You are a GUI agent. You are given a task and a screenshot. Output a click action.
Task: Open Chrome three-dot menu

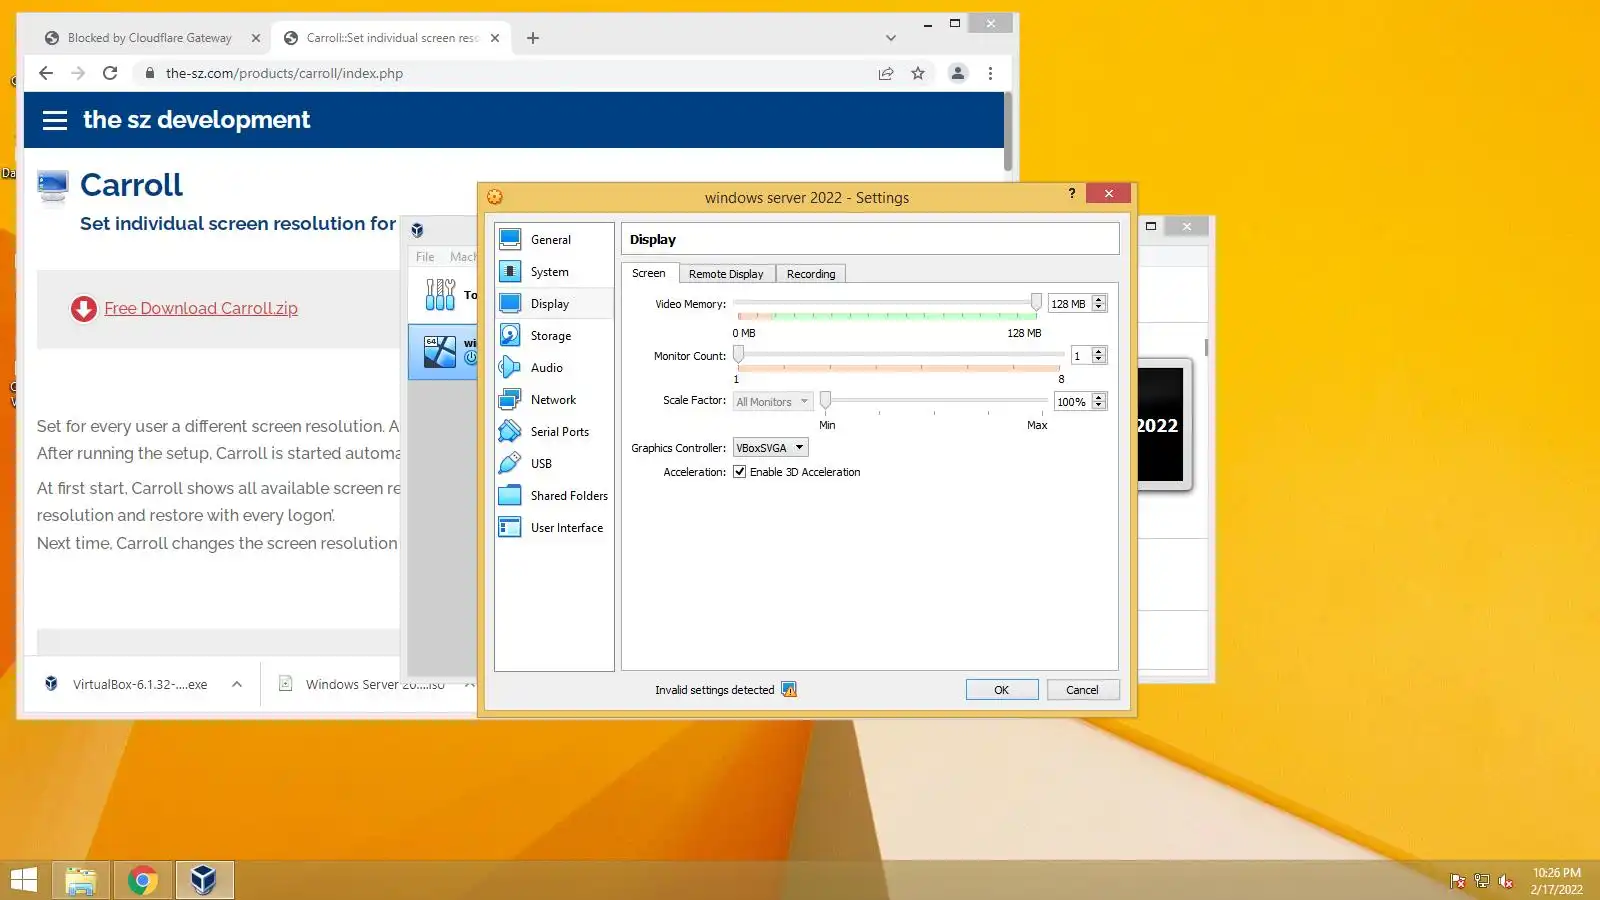[990, 73]
